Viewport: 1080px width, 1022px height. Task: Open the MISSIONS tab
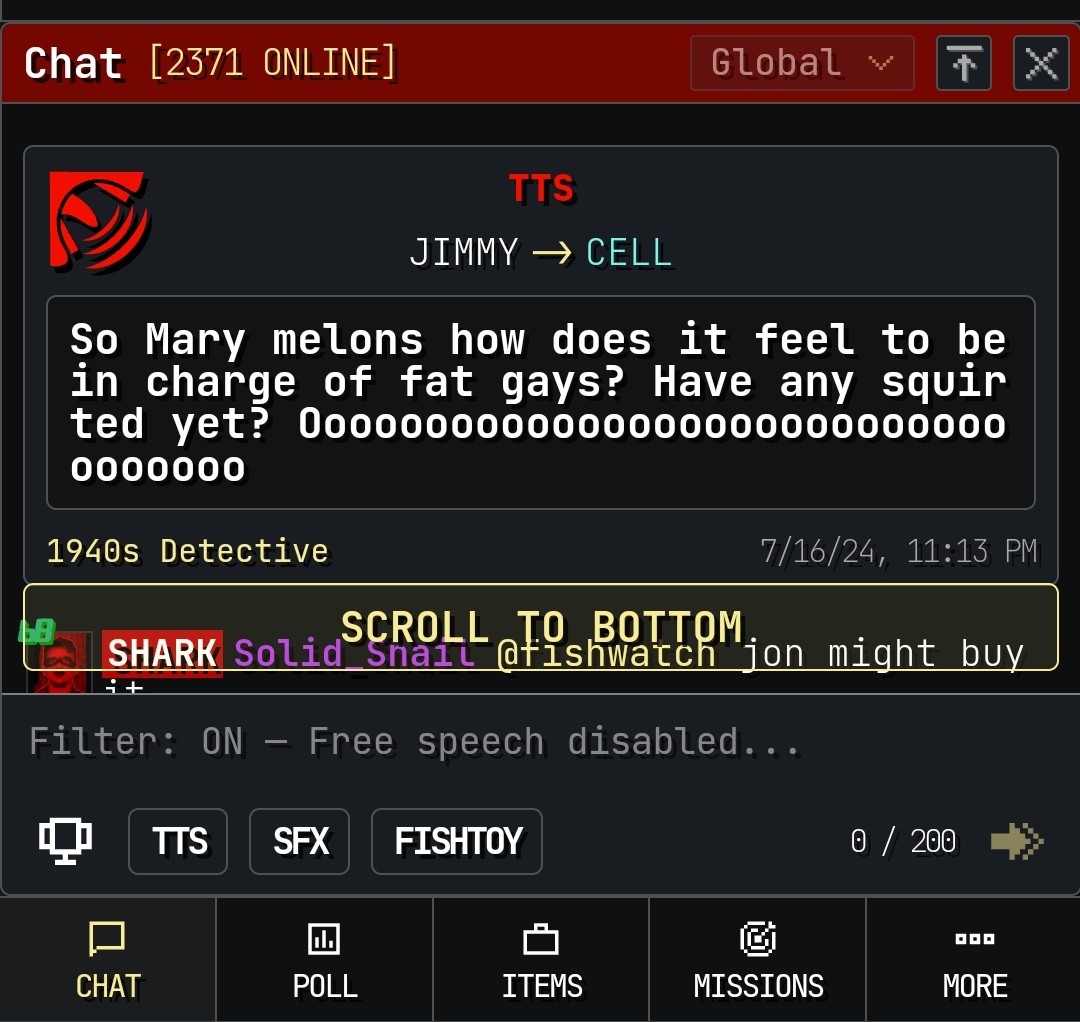click(758, 960)
